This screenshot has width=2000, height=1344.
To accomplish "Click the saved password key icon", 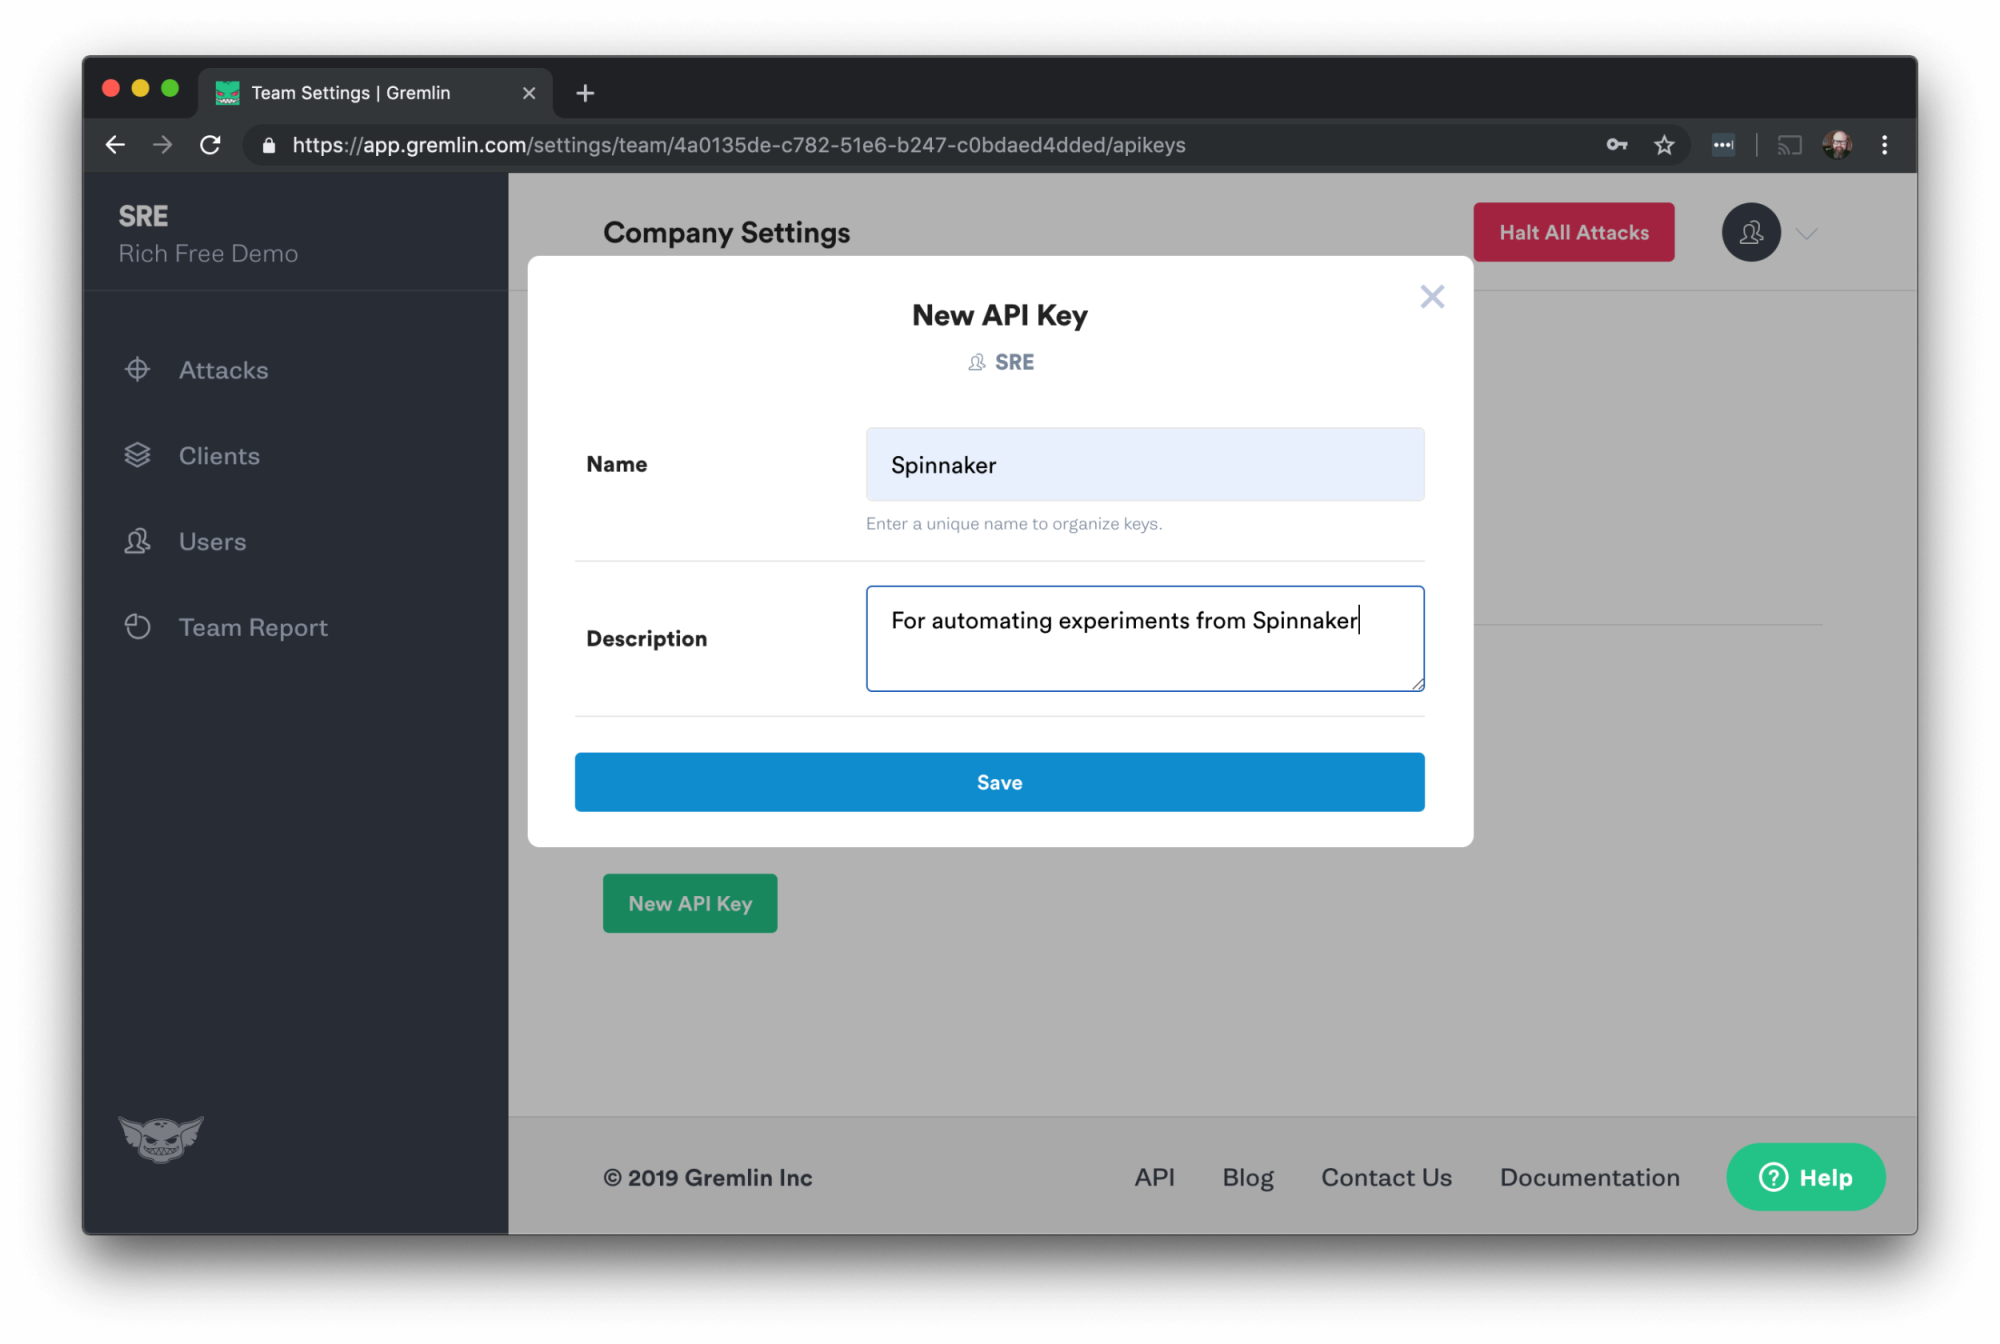I will coord(1616,145).
